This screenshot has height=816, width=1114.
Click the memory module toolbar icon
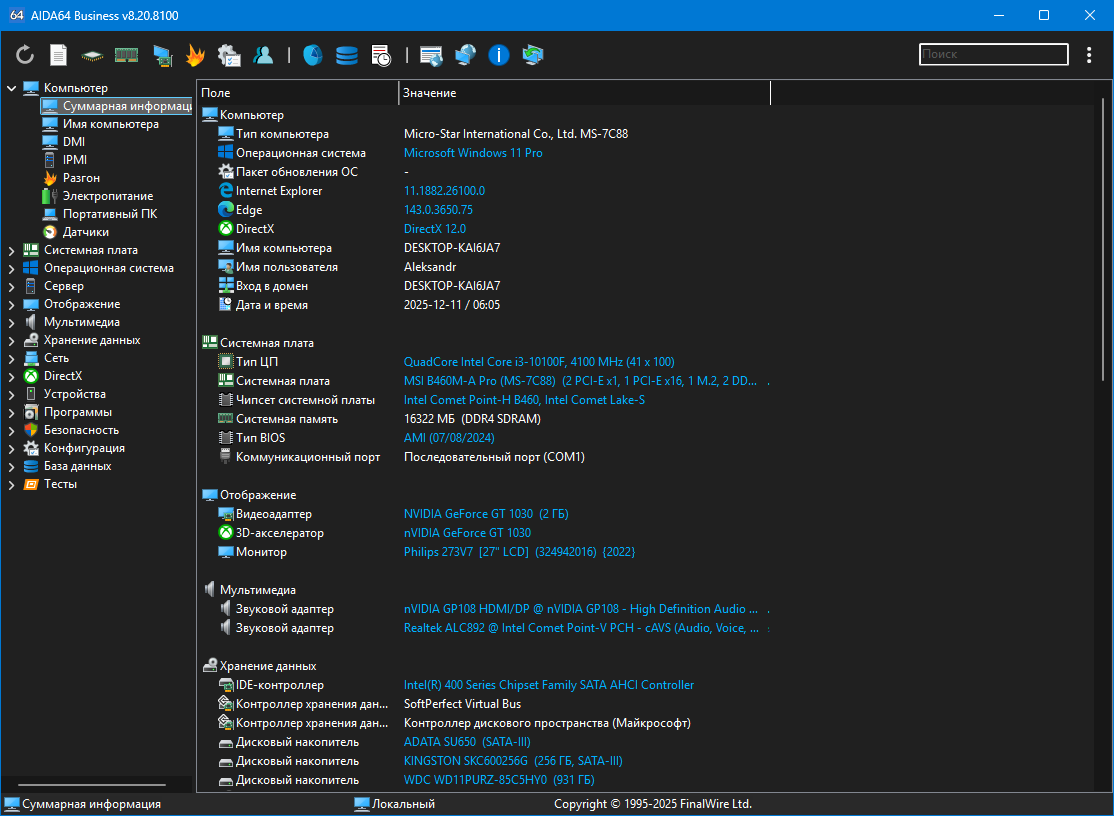126,55
